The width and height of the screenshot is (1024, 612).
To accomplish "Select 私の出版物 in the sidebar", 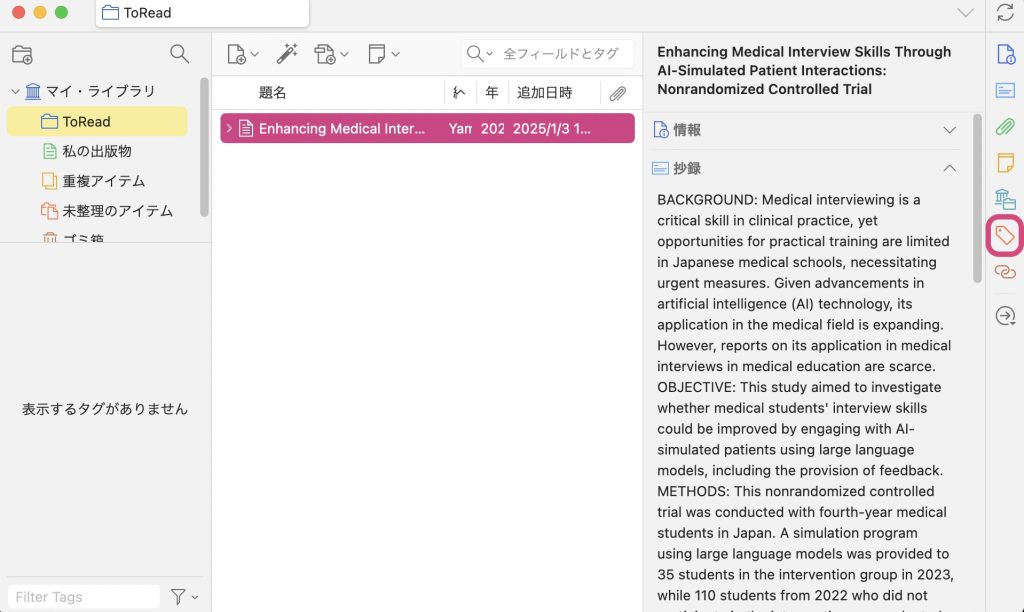I will 96,151.
